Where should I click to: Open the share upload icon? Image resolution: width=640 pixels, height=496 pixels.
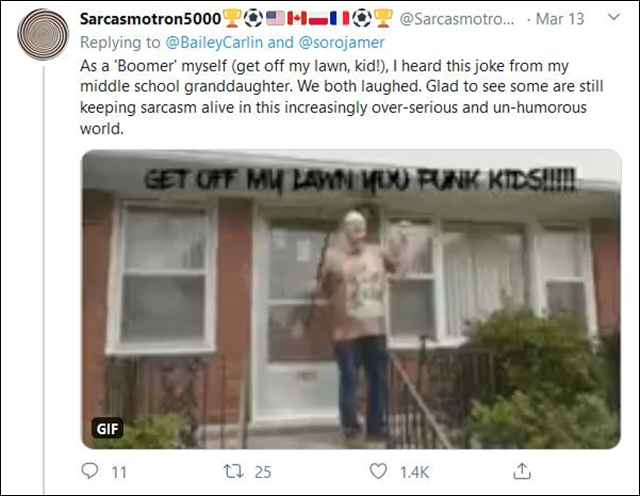(522, 471)
